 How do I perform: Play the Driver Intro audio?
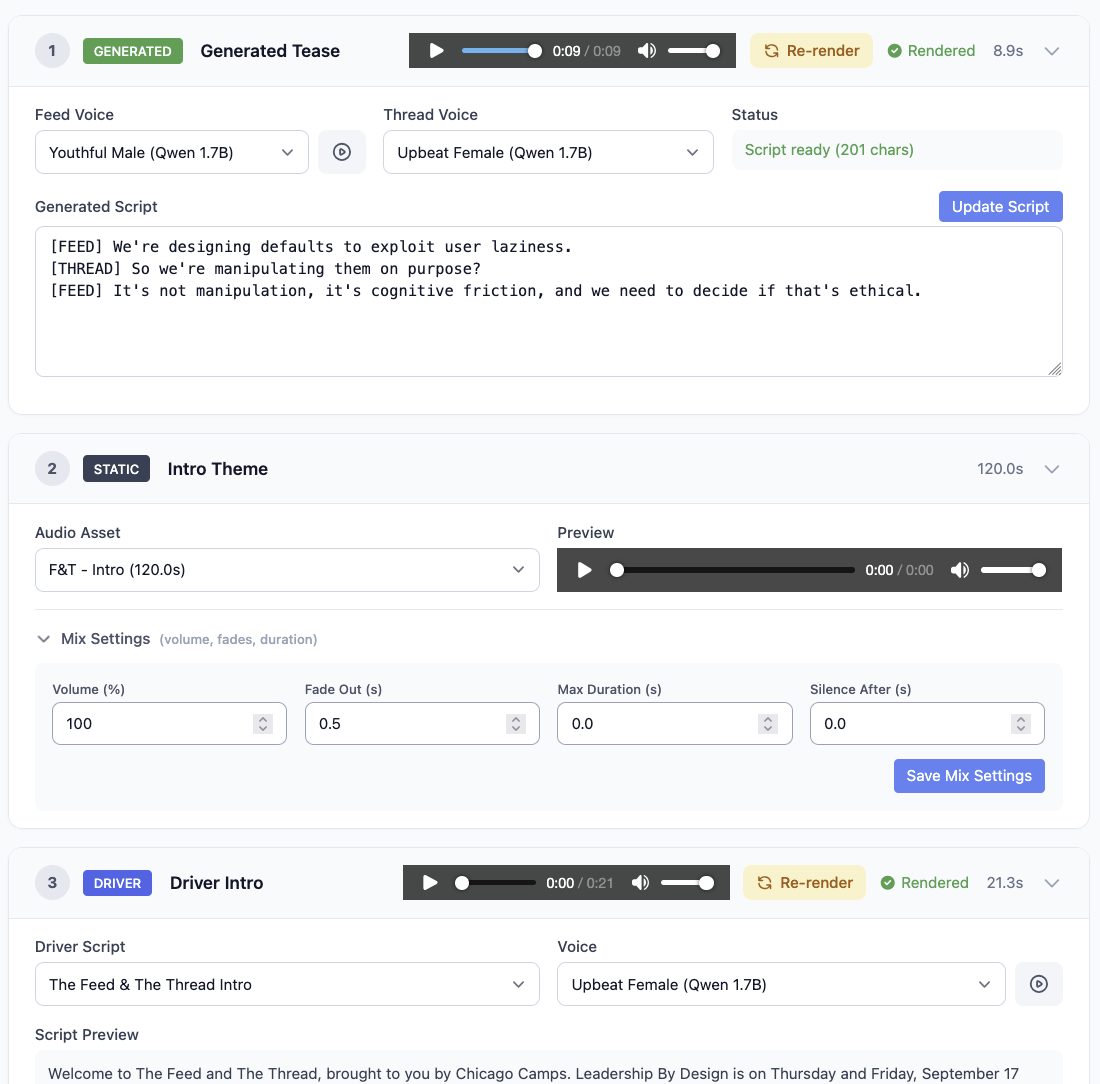click(x=430, y=883)
